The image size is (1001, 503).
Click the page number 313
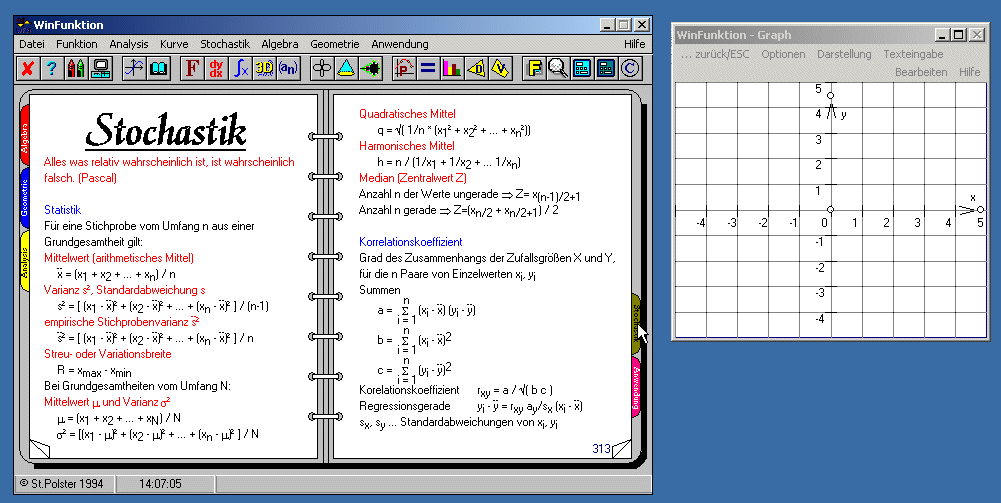pyautogui.click(x=601, y=449)
